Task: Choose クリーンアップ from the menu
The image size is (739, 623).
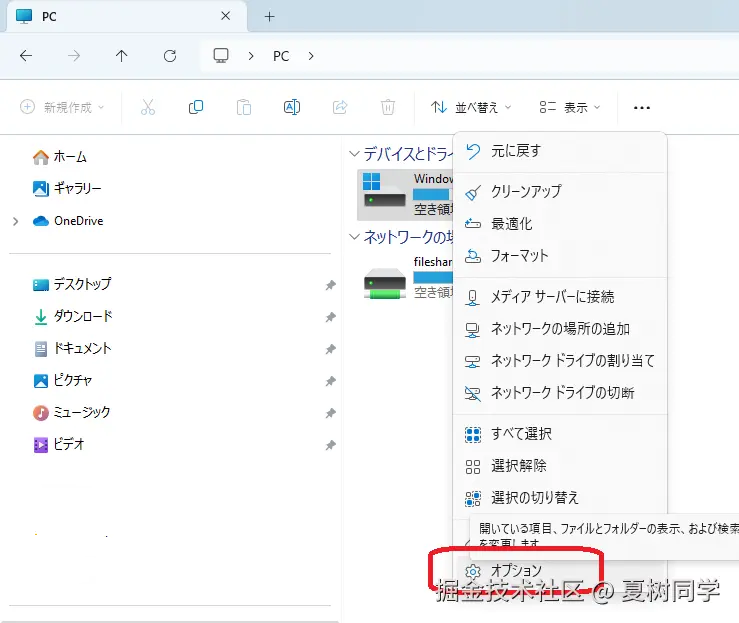Action: tap(560, 191)
